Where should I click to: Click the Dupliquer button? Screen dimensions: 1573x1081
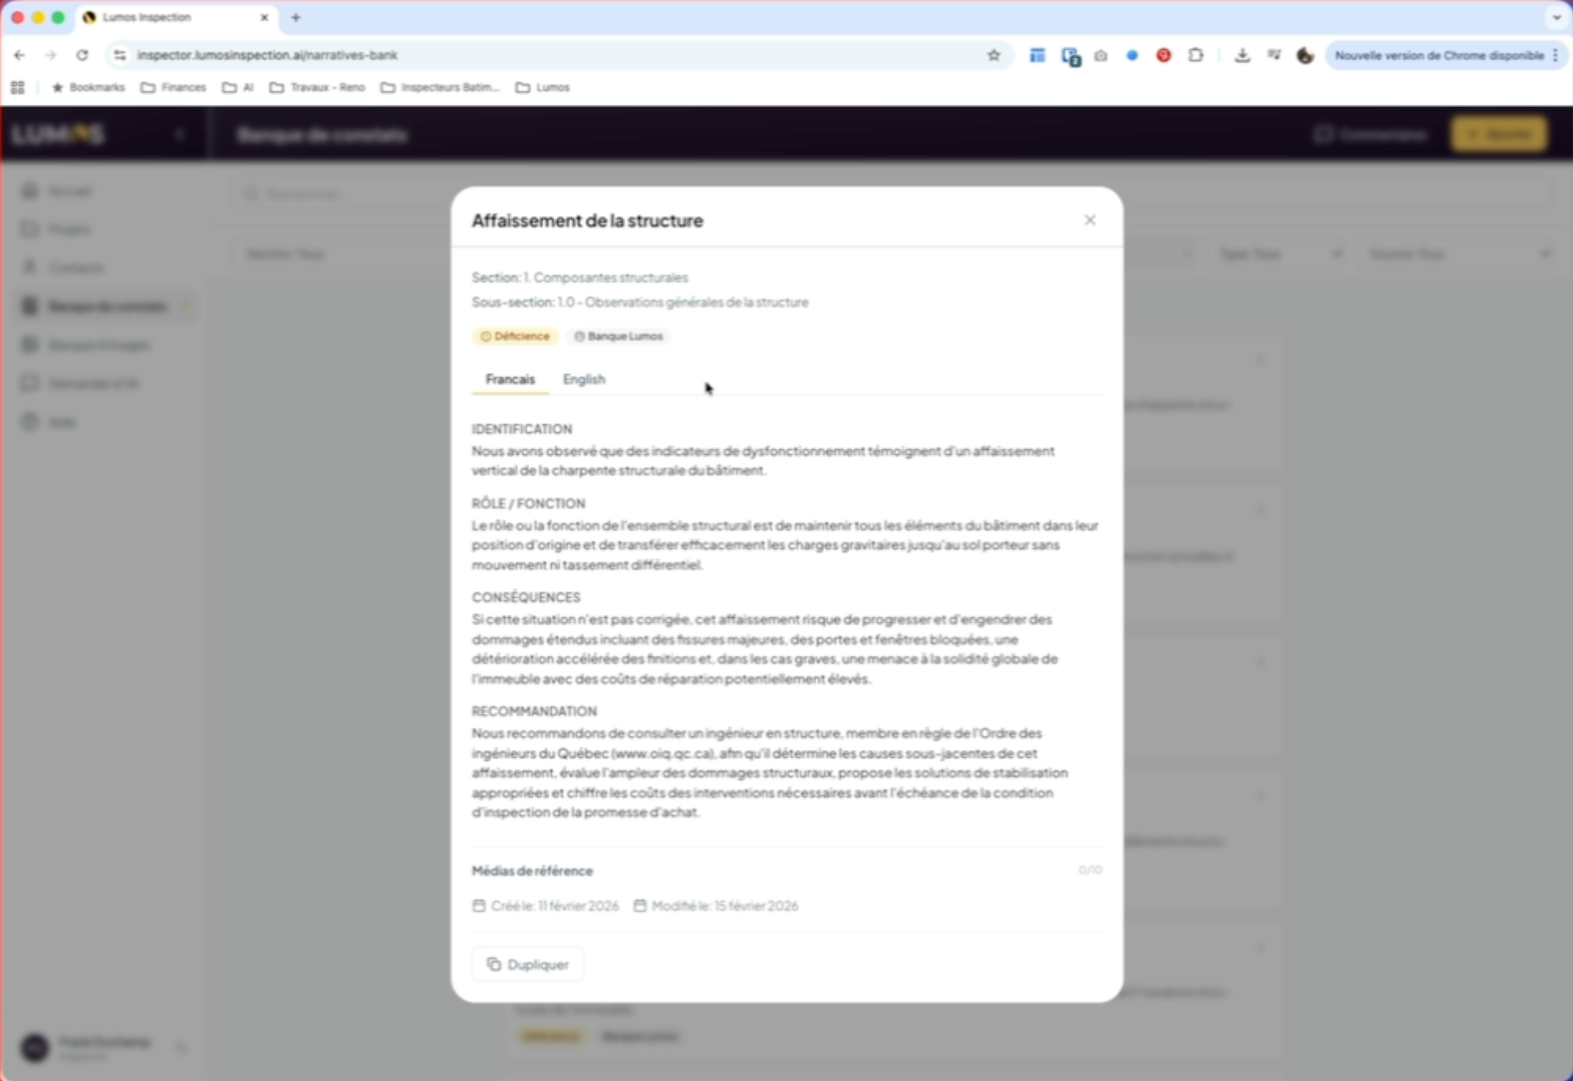point(528,964)
